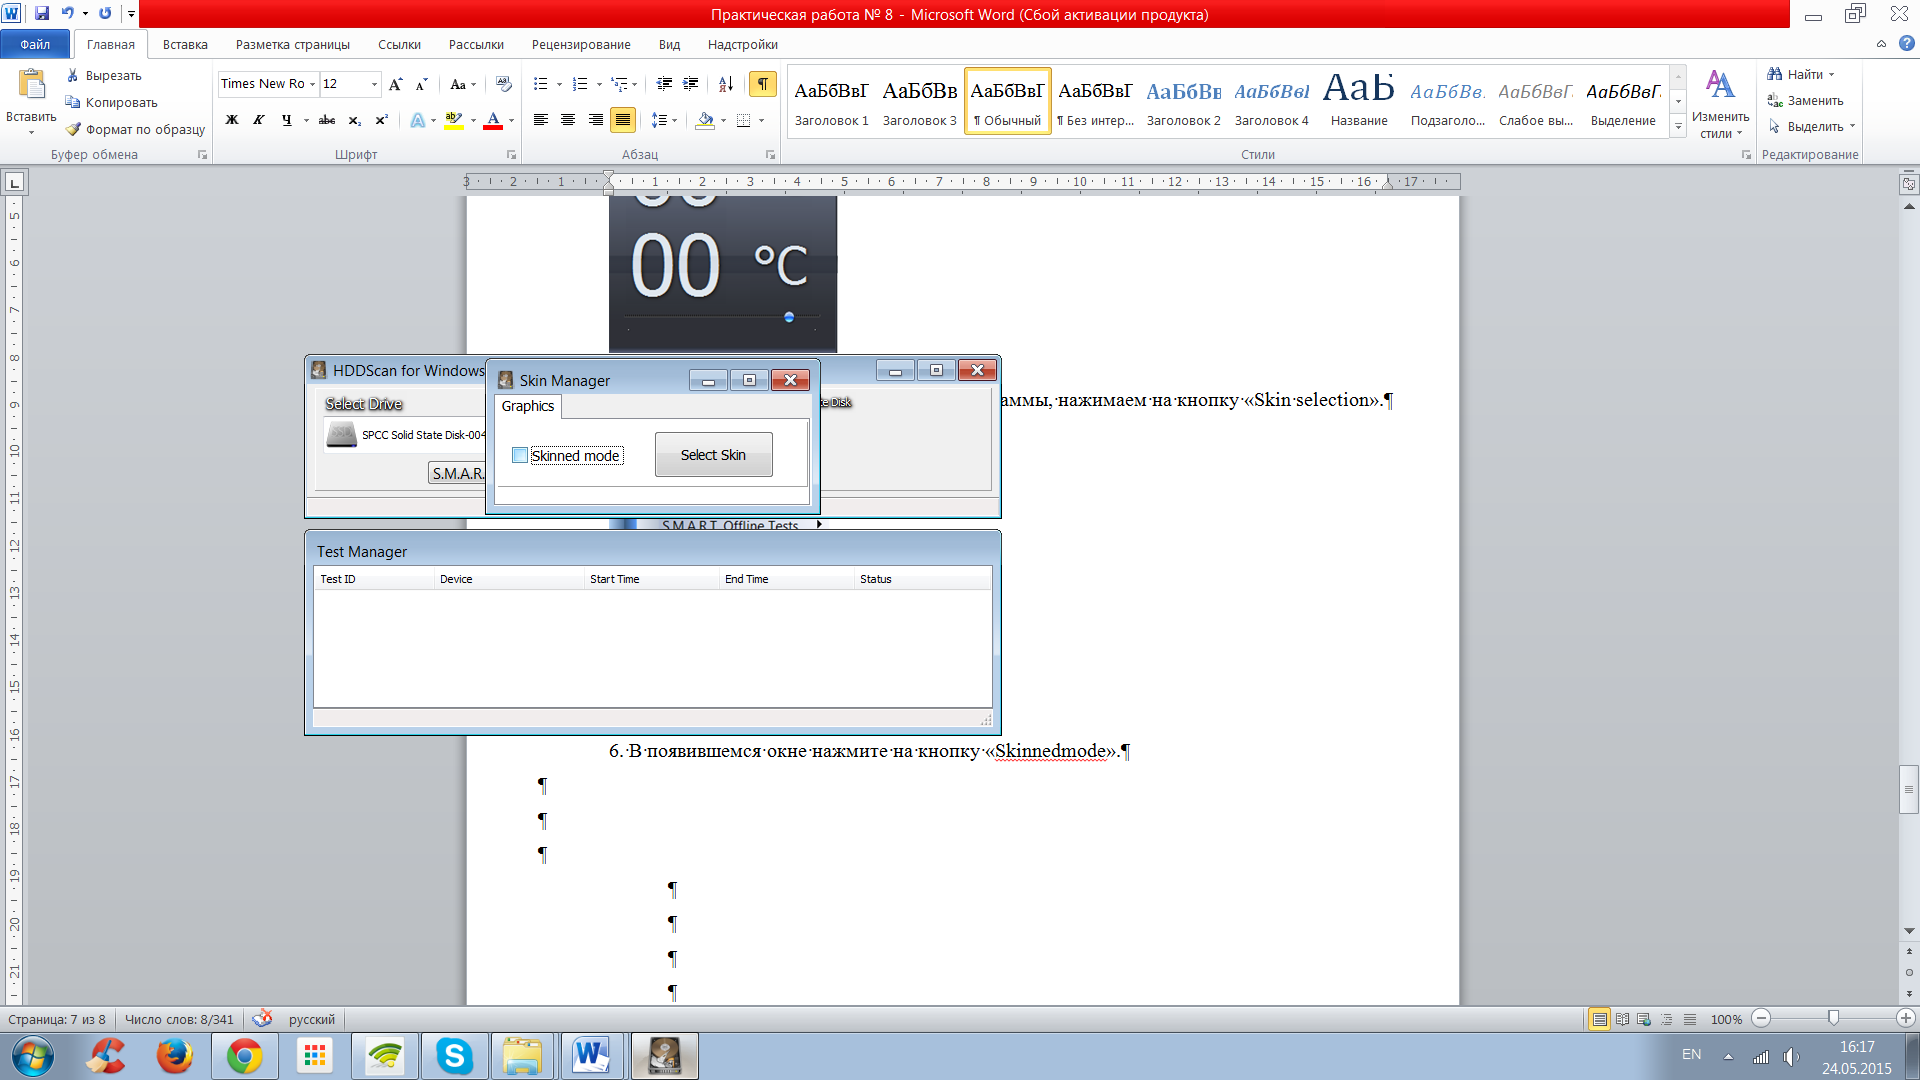Toggle show paragraph marks (¶) button
This screenshot has width=1920, height=1080.
point(763,84)
